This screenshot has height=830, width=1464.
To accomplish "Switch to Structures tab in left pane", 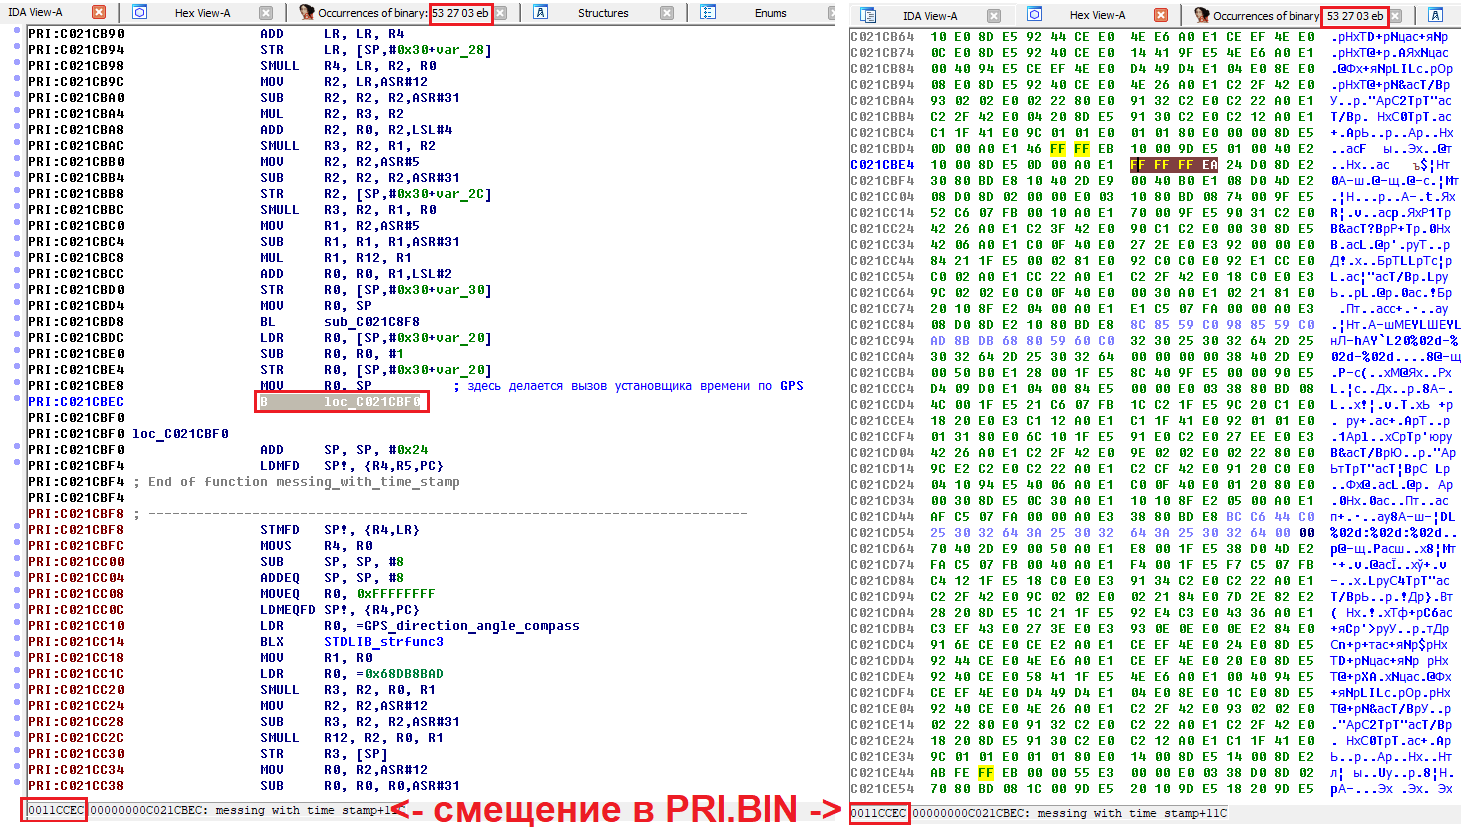I will [602, 13].
